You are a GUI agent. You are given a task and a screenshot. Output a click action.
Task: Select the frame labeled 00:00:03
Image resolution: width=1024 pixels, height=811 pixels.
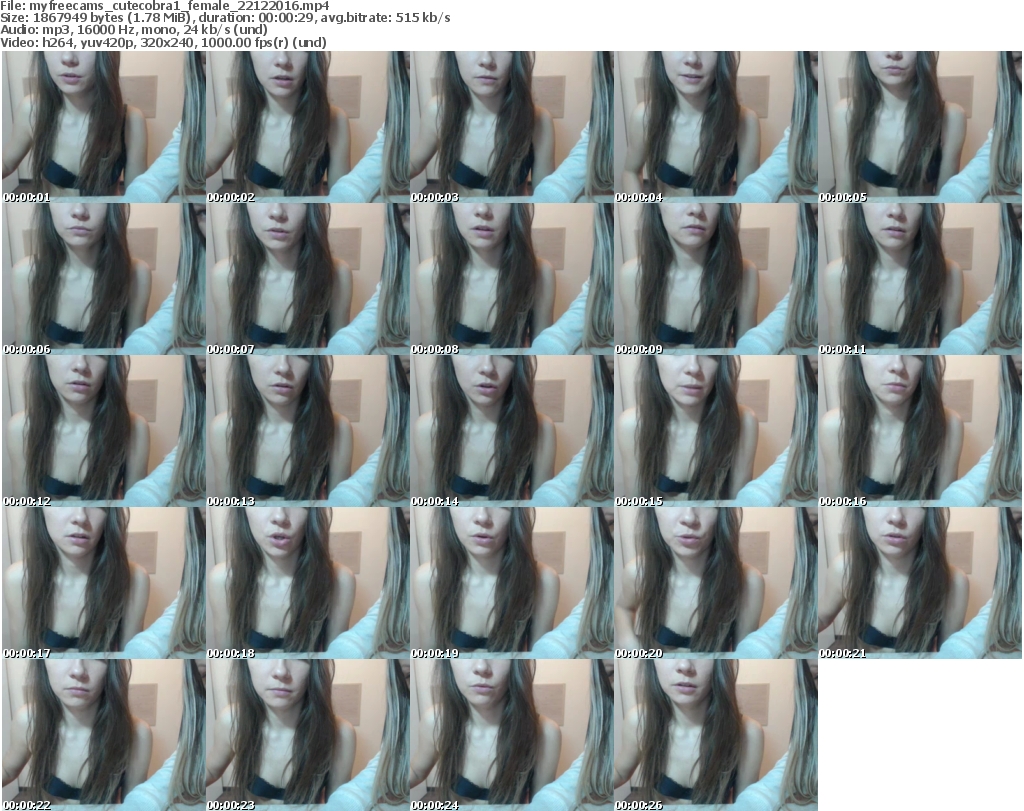tap(511, 127)
